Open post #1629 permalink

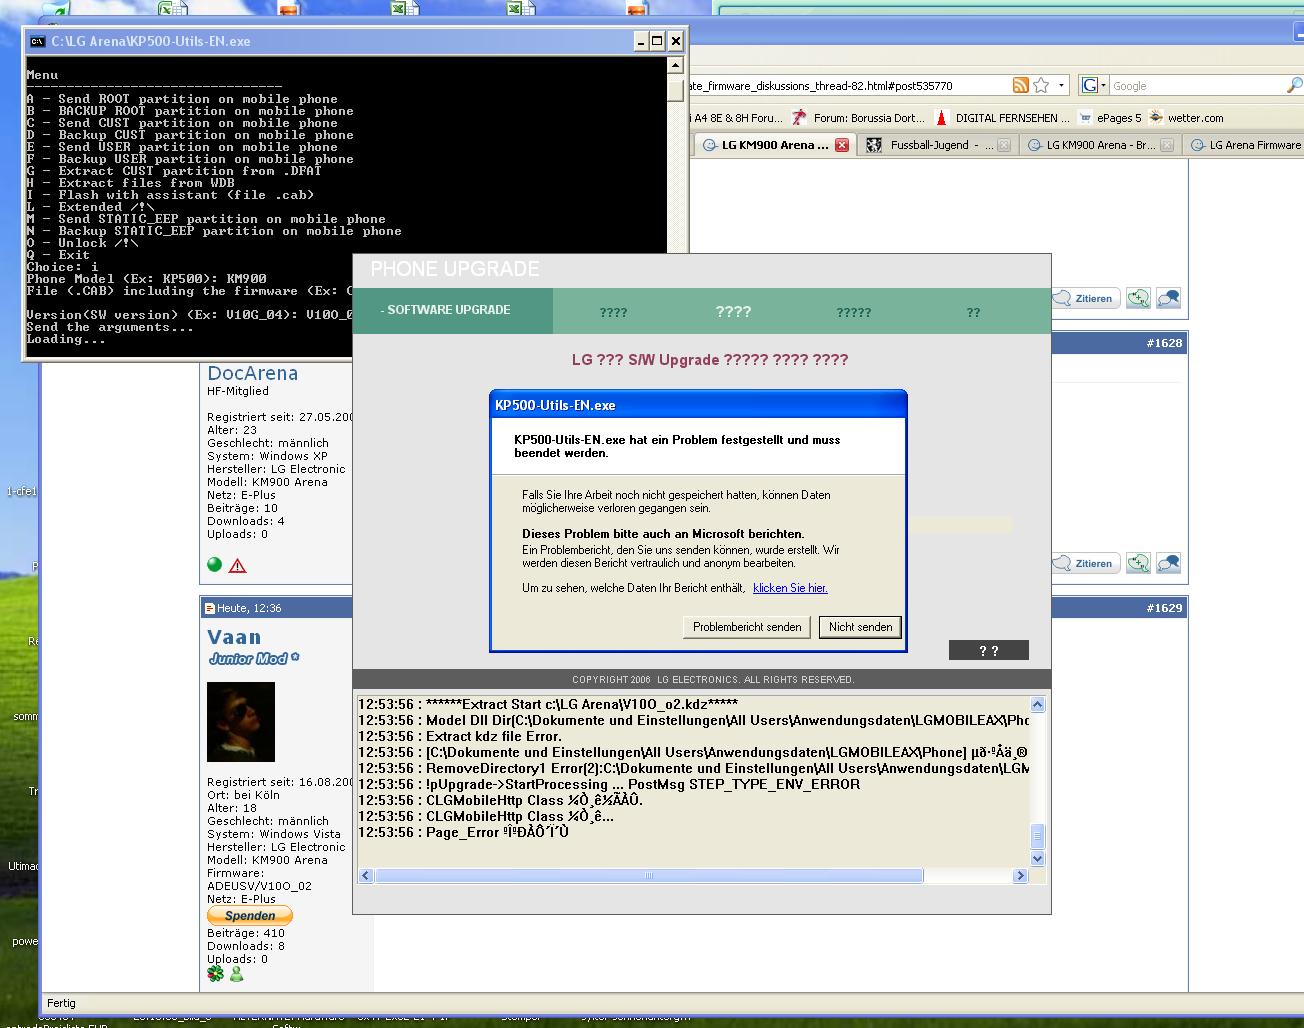(1164, 608)
